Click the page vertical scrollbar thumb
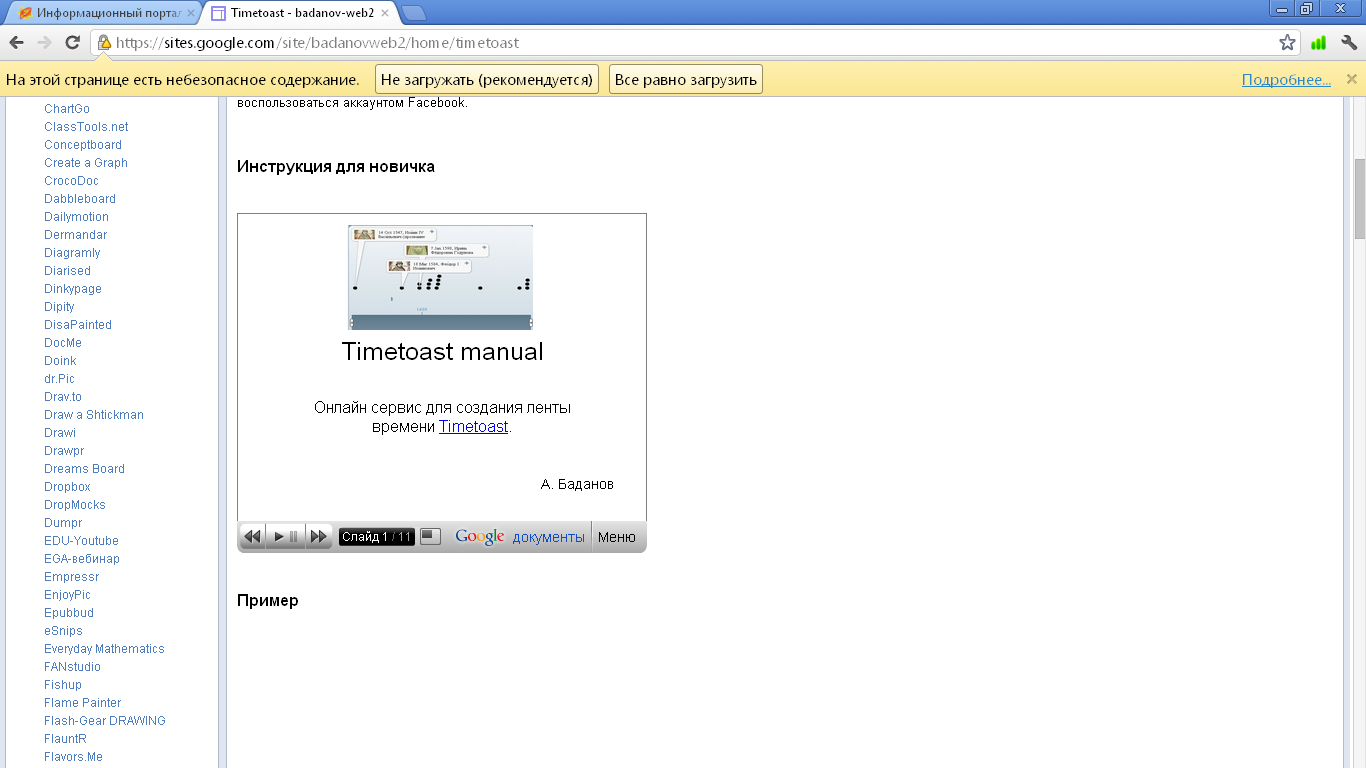The width and height of the screenshot is (1366, 768). tap(1359, 198)
